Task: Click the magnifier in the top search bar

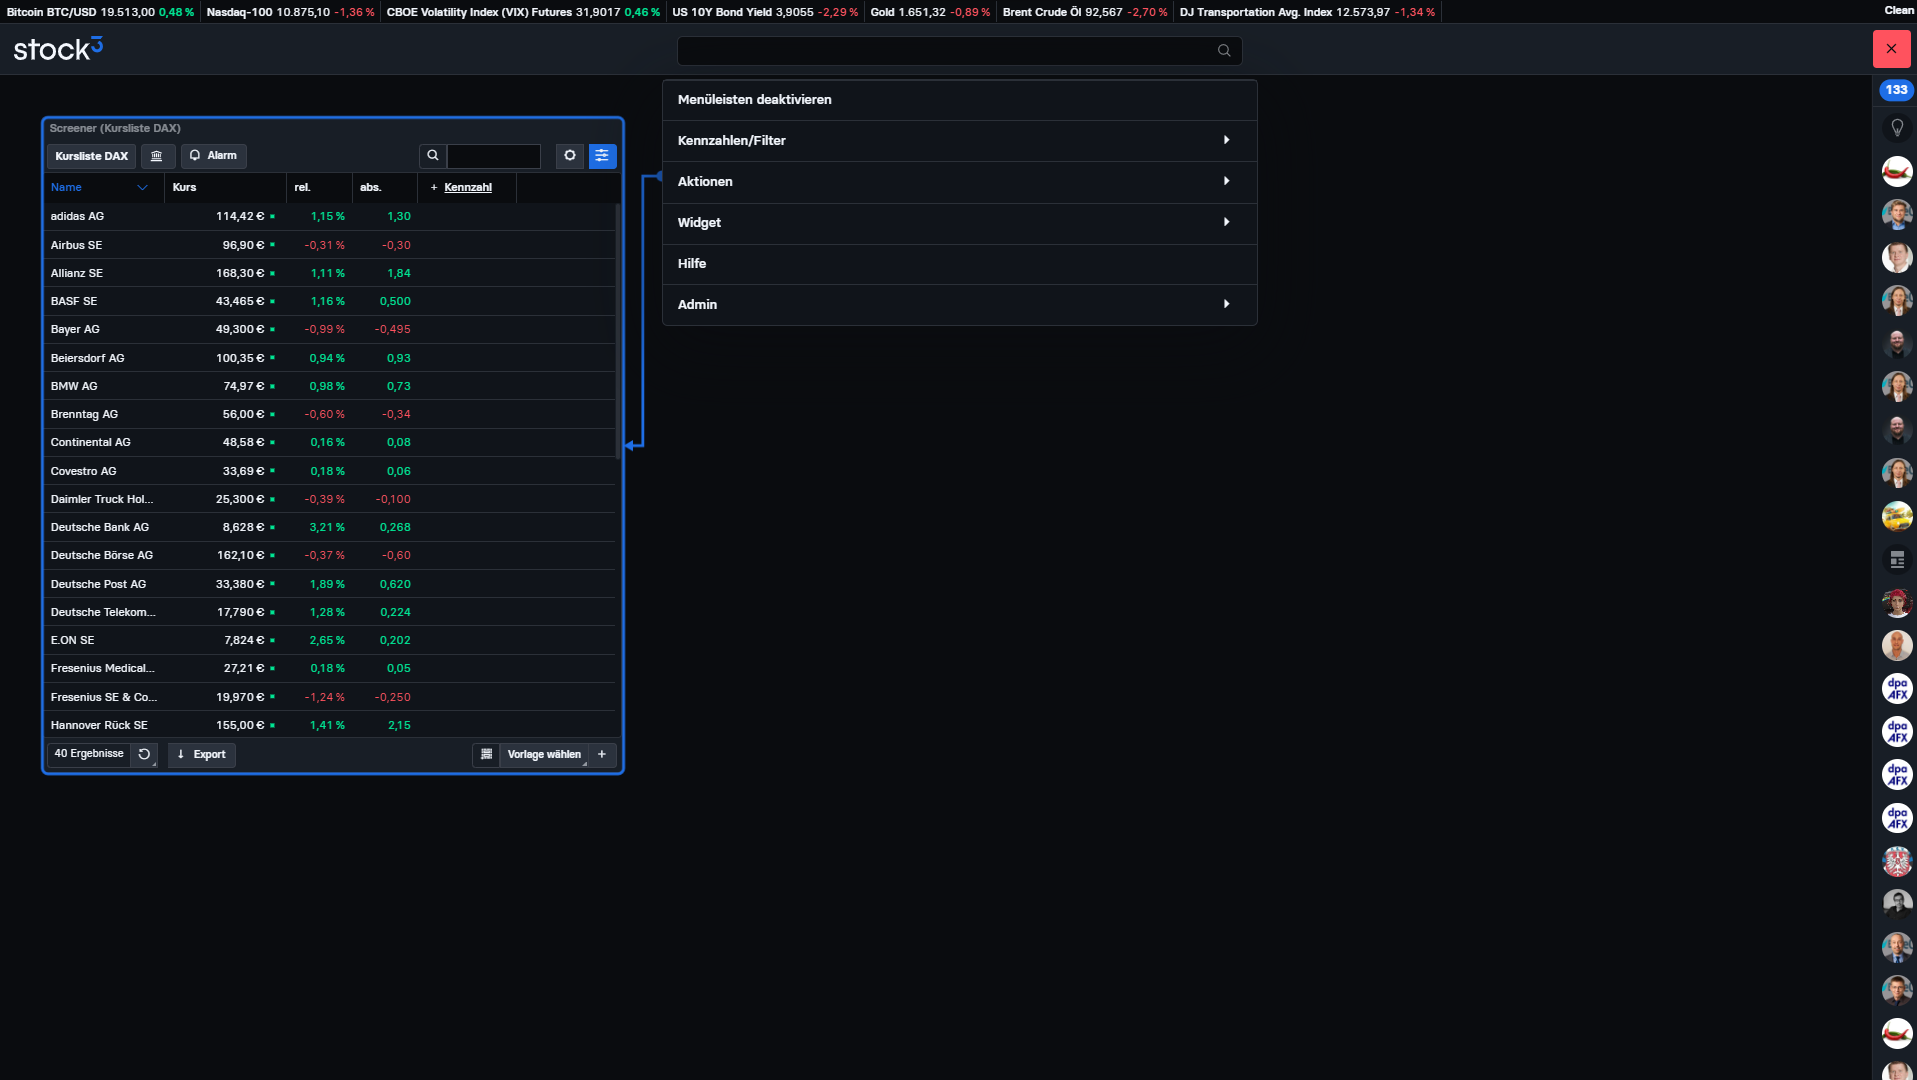Action: 1224,51
